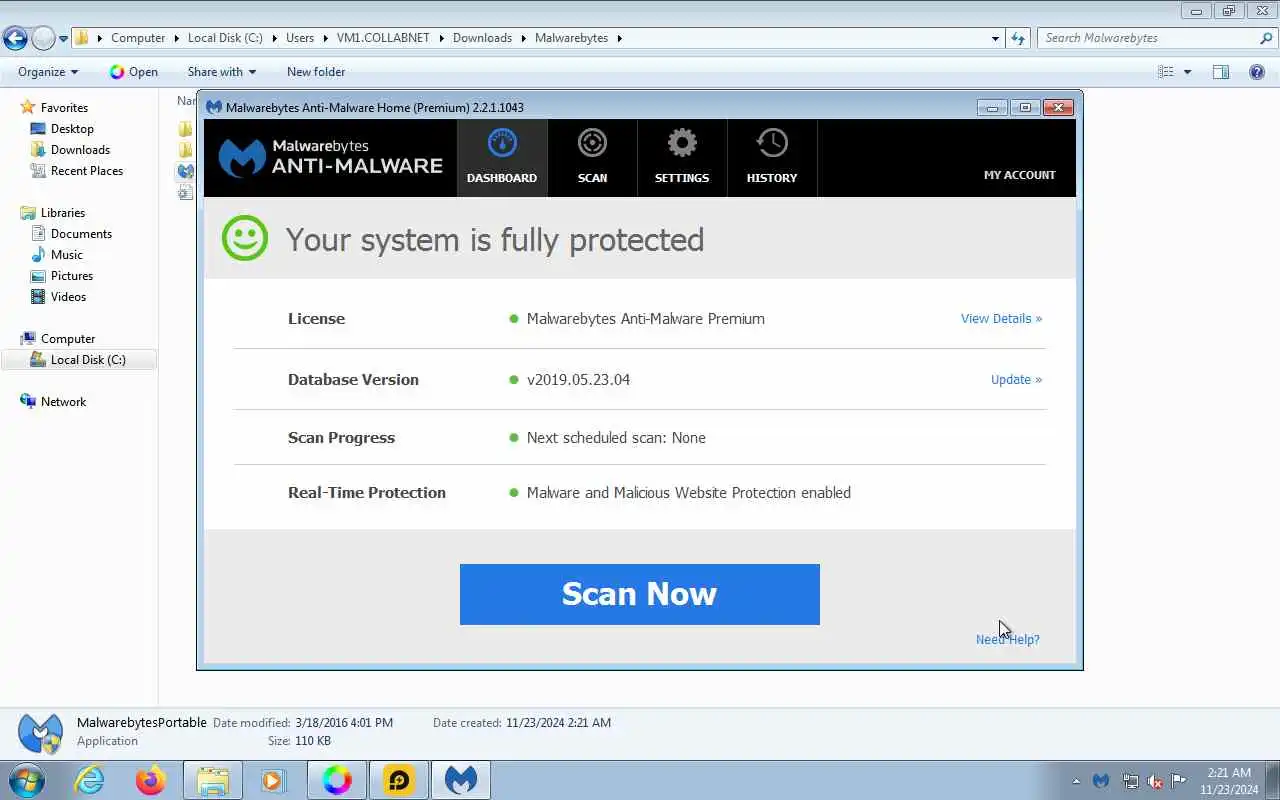
Task: Click Open in the Explorer toolbar
Action: pos(134,72)
